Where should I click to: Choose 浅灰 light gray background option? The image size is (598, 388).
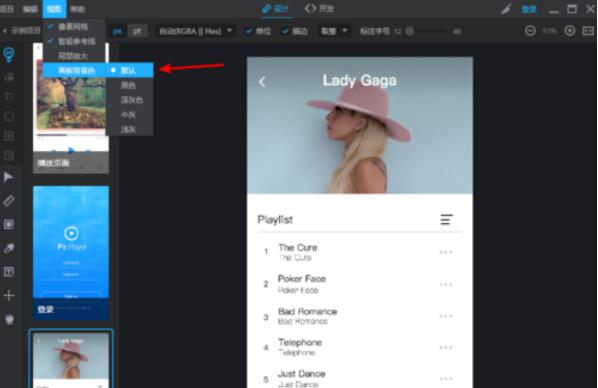[x=130, y=129]
